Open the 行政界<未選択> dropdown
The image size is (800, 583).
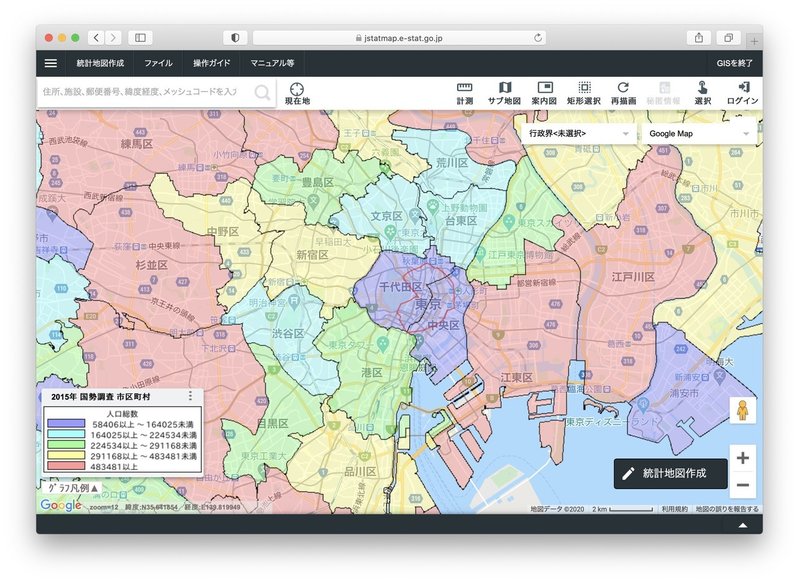point(579,134)
